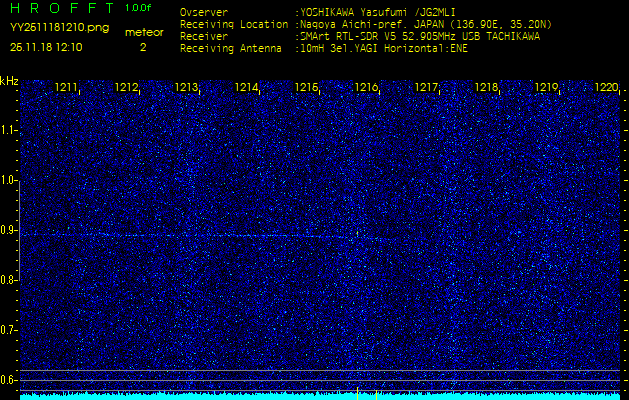The width and height of the screenshot is (629, 400).
Task: Select the meteor count value 2
Action: tap(142, 47)
